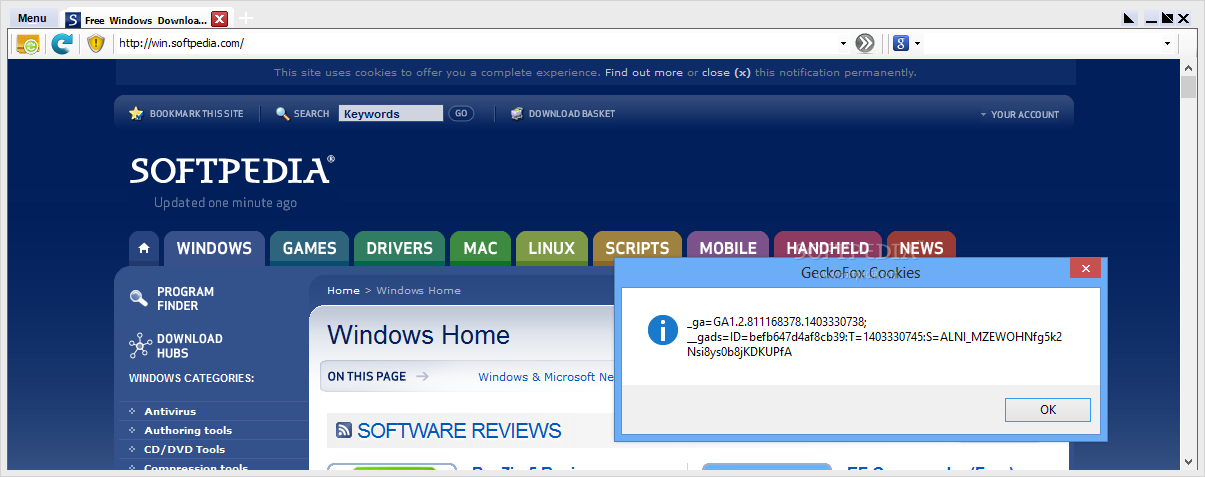Image resolution: width=1205 pixels, height=477 pixels.
Task: Open the Program Finder link
Action: (x=185, y=298)
